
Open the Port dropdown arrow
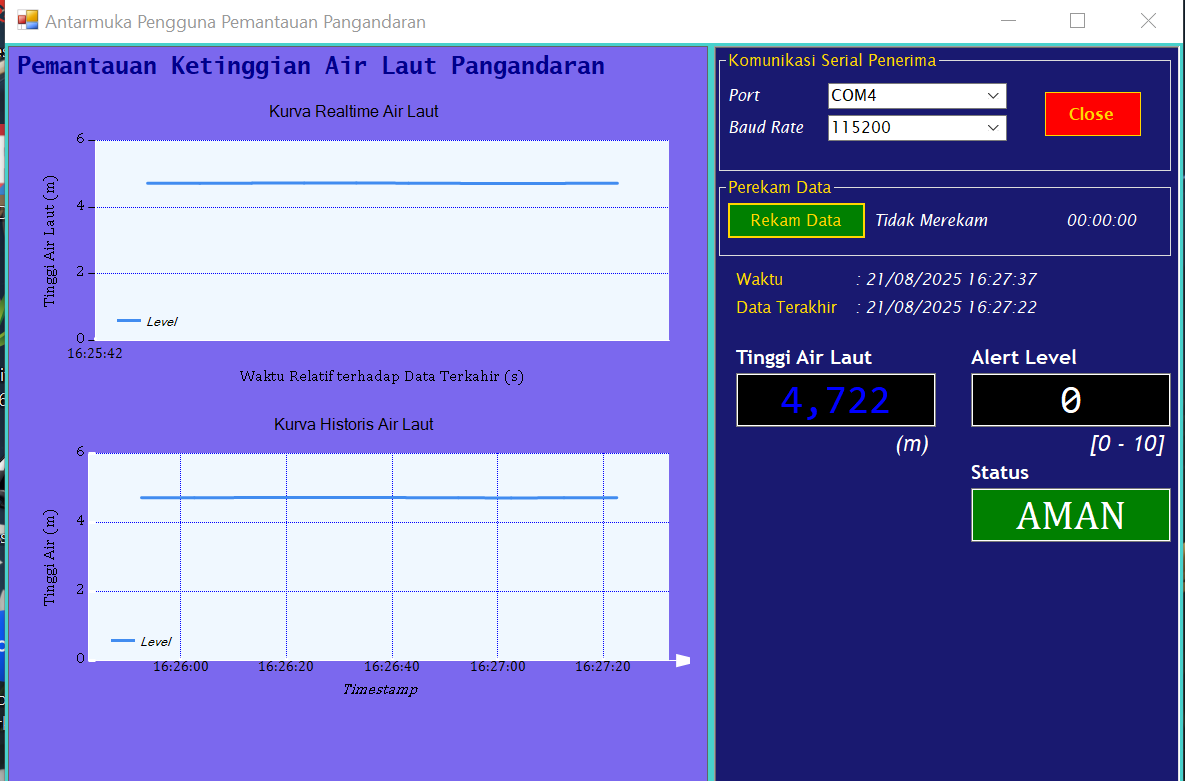[993, 96]
